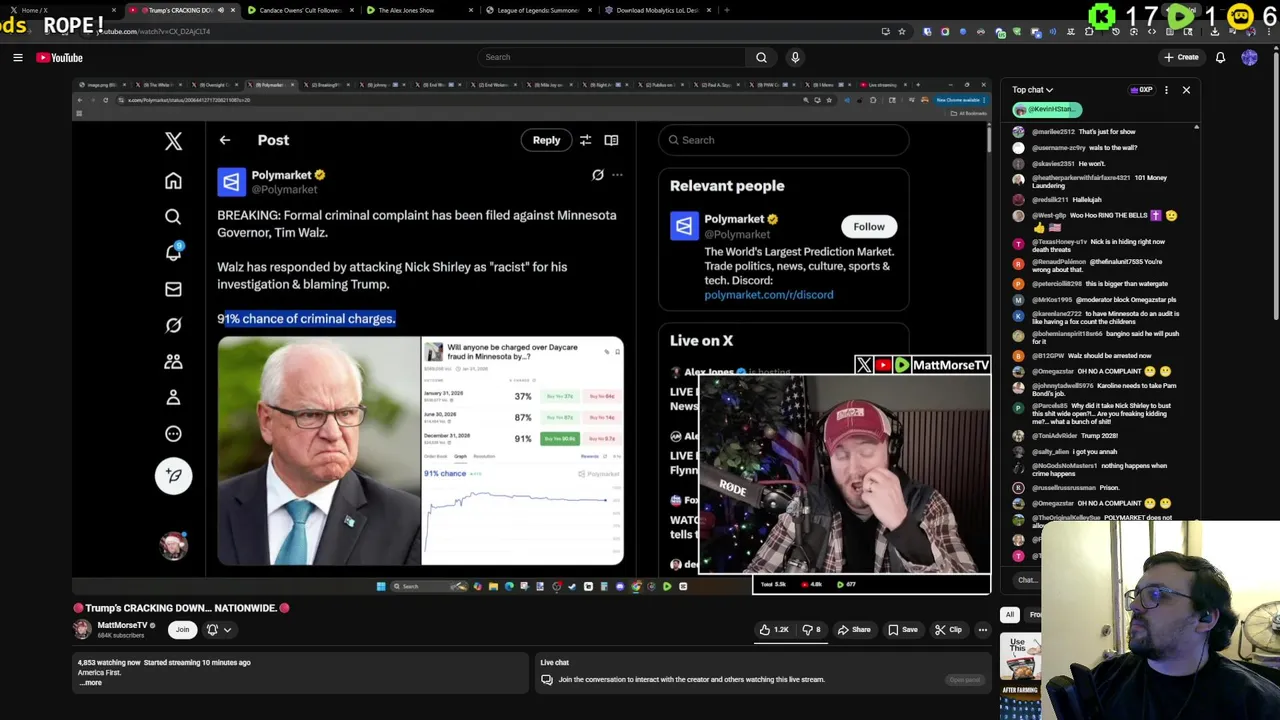This screenshot has width=1280, height=720.
Task: Click the Polymarket post's three-dot menu
Action: pyautogui.click(x=617, y=175)
